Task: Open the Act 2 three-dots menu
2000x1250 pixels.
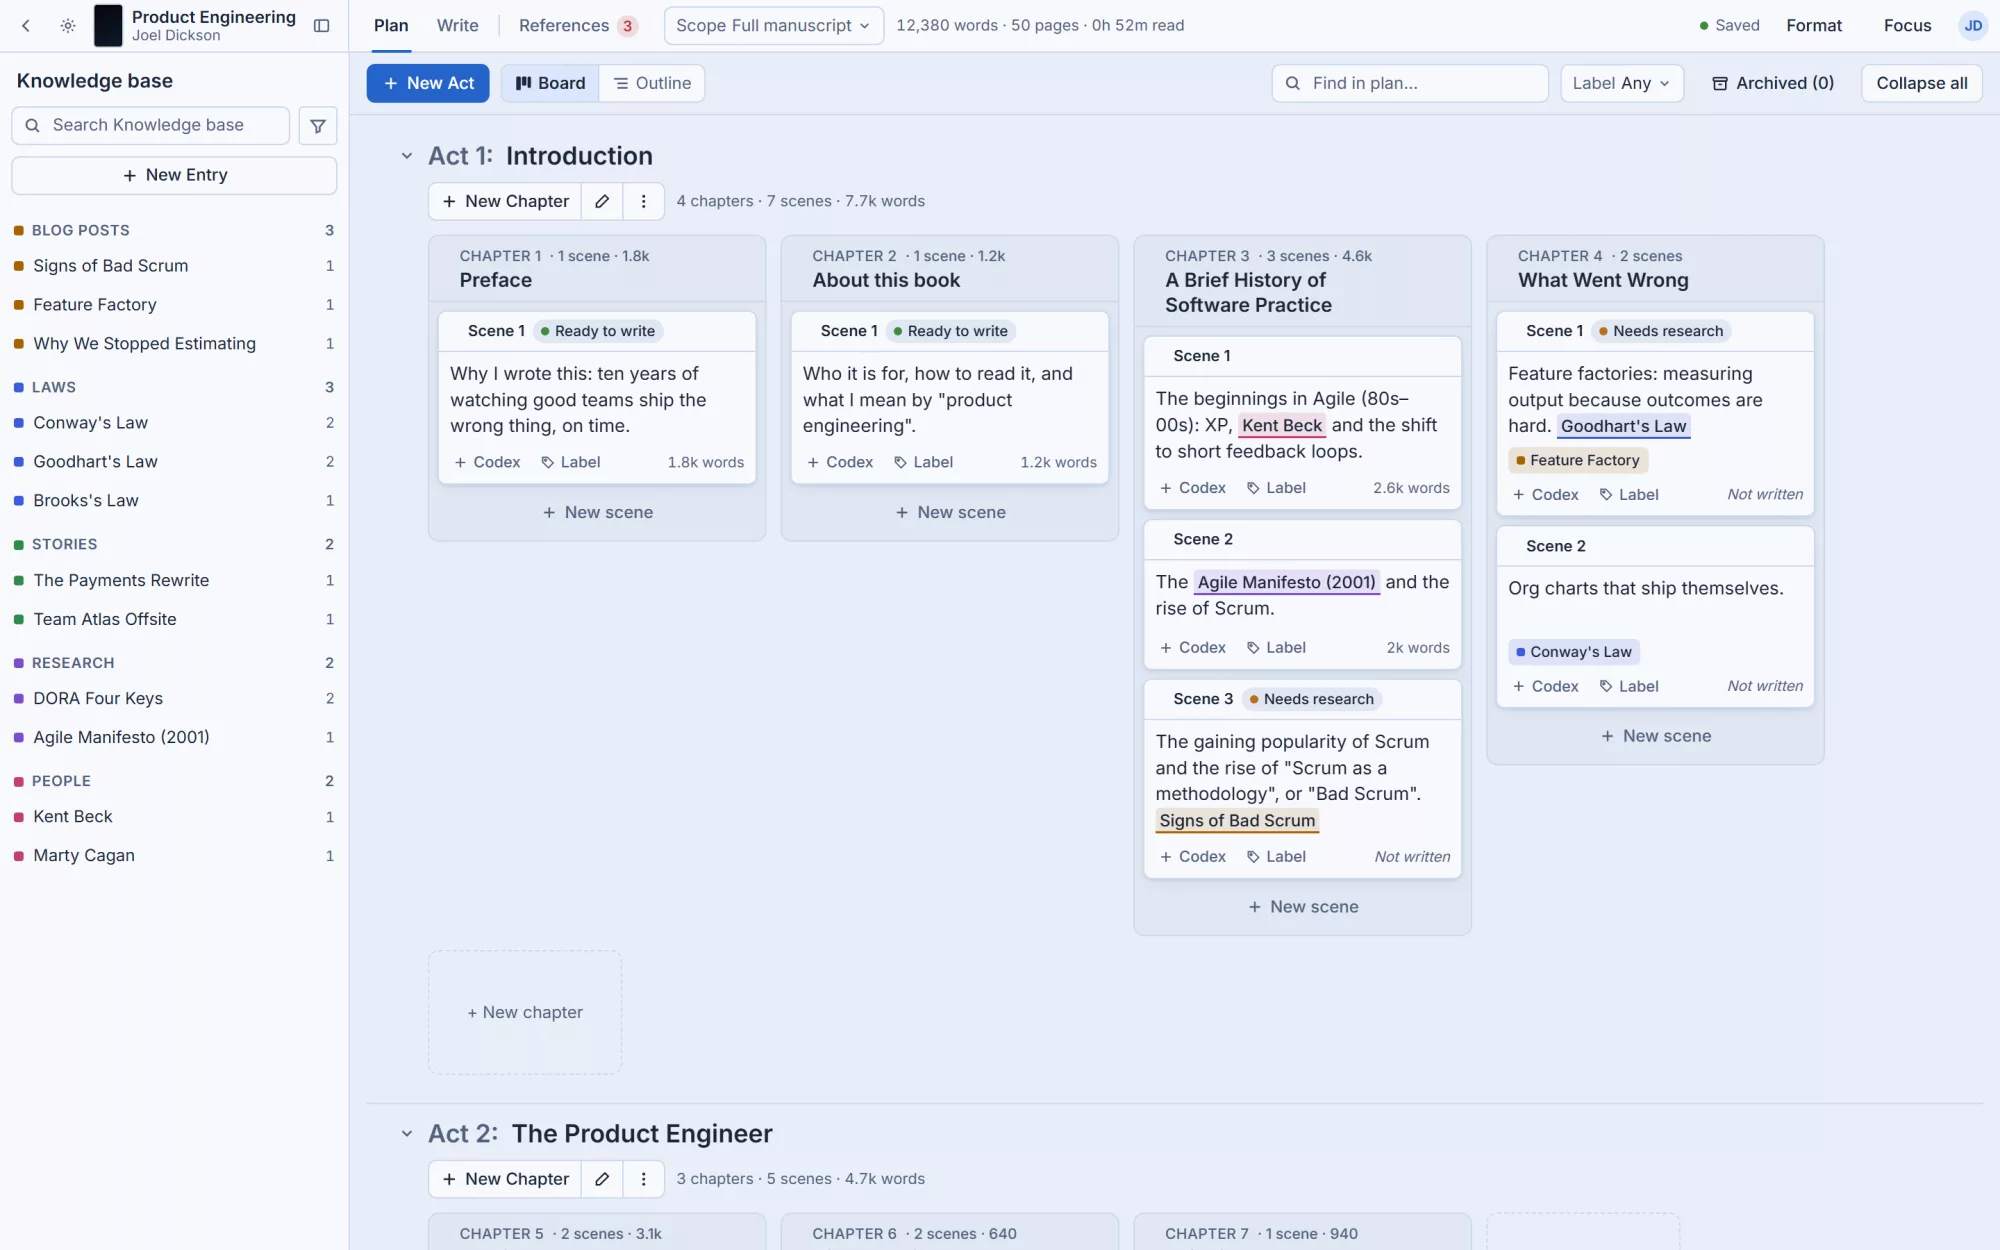Action: point(644,1179)
